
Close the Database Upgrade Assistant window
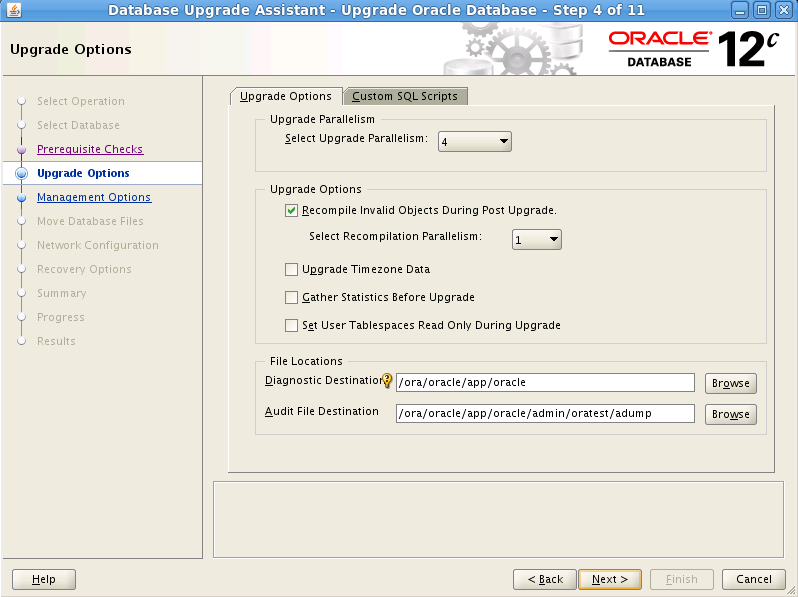784,10
